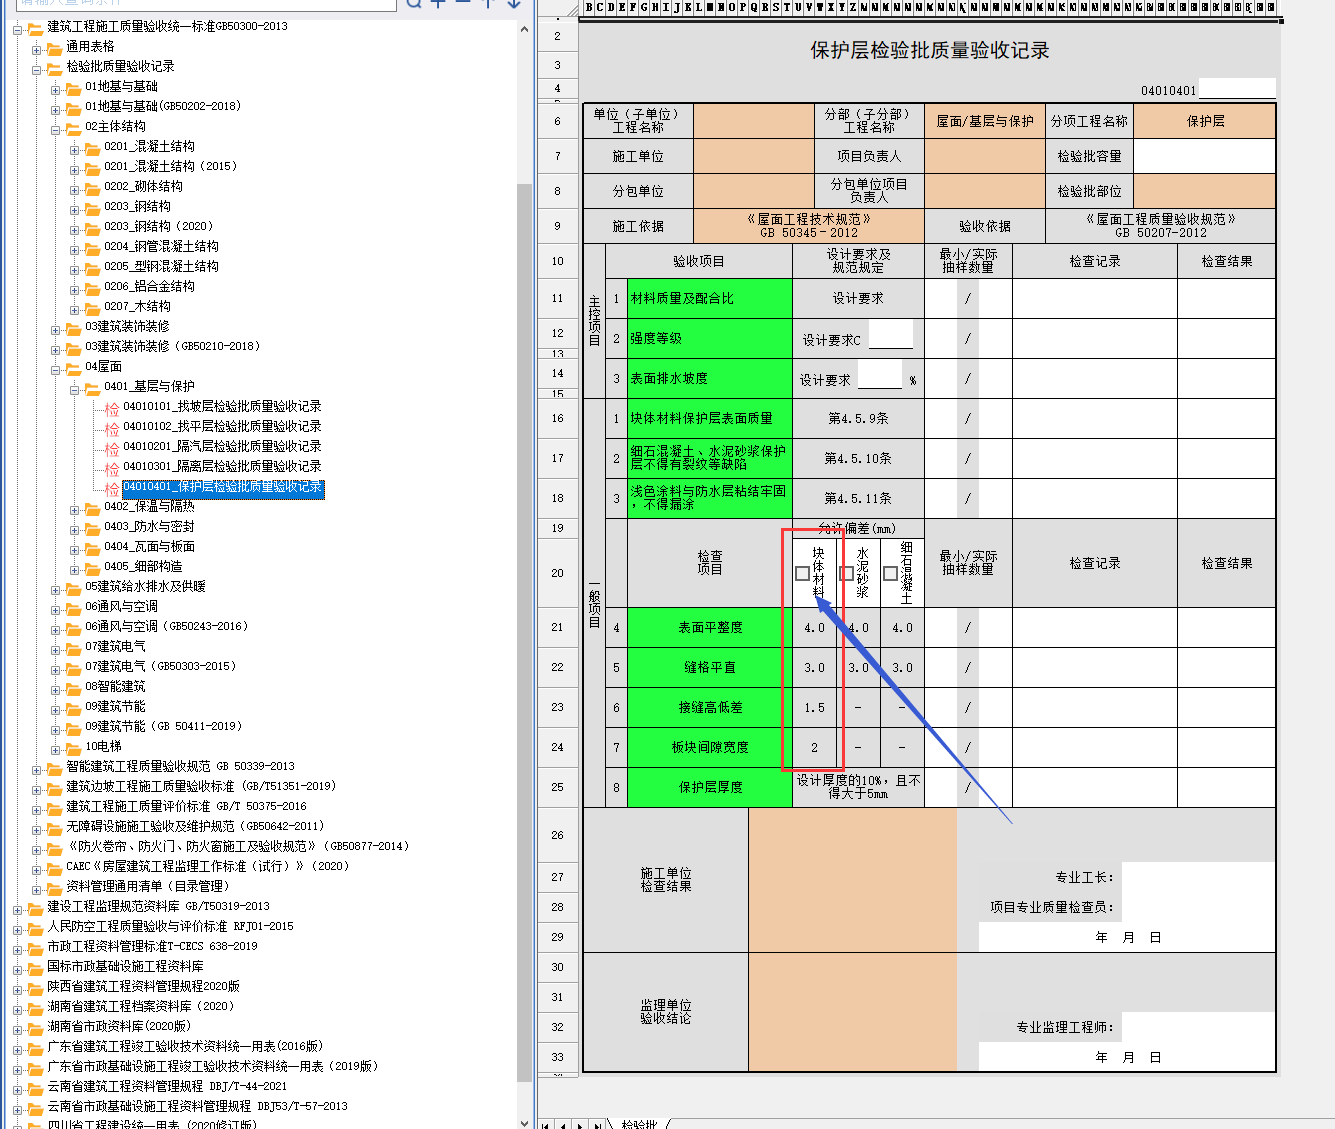The image size is (1335, 1129).
Task: Click folder icon of 云南省建筑工程资料管理规程 DBJ/T-44-2021
Action: click(35, 1087)
